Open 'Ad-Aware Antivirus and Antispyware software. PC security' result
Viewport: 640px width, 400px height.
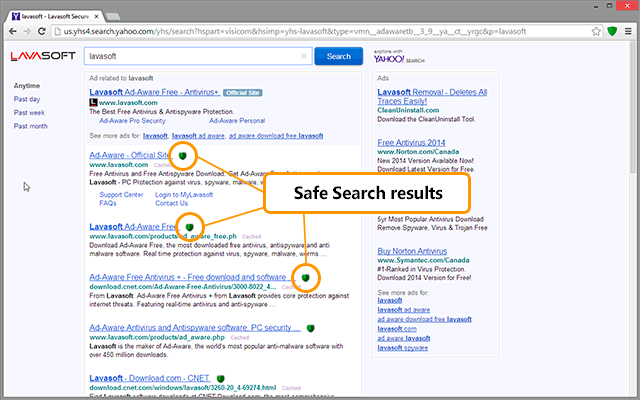pos(195,328)
